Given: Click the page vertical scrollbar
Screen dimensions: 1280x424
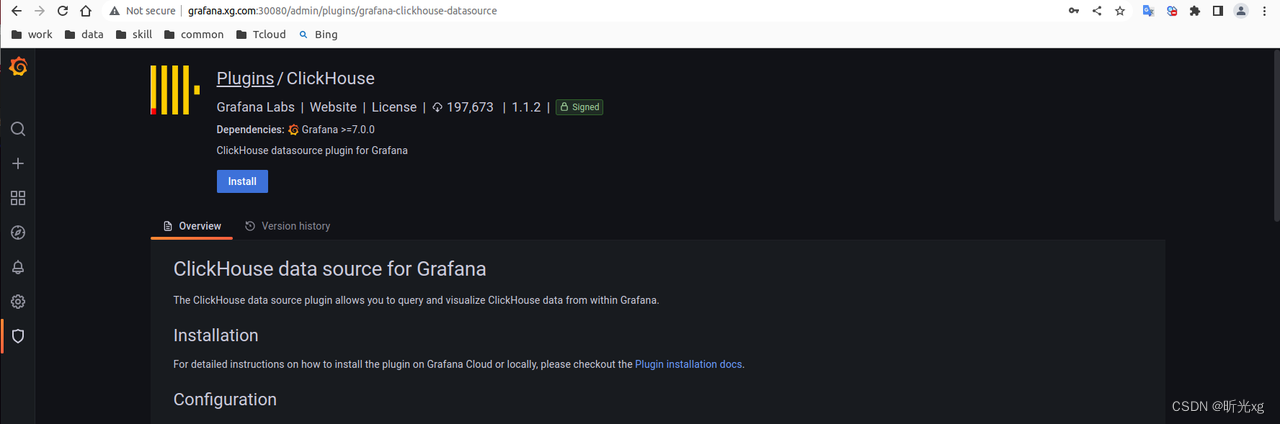Looking at the screenshot, I should (x=1276, y=134).
